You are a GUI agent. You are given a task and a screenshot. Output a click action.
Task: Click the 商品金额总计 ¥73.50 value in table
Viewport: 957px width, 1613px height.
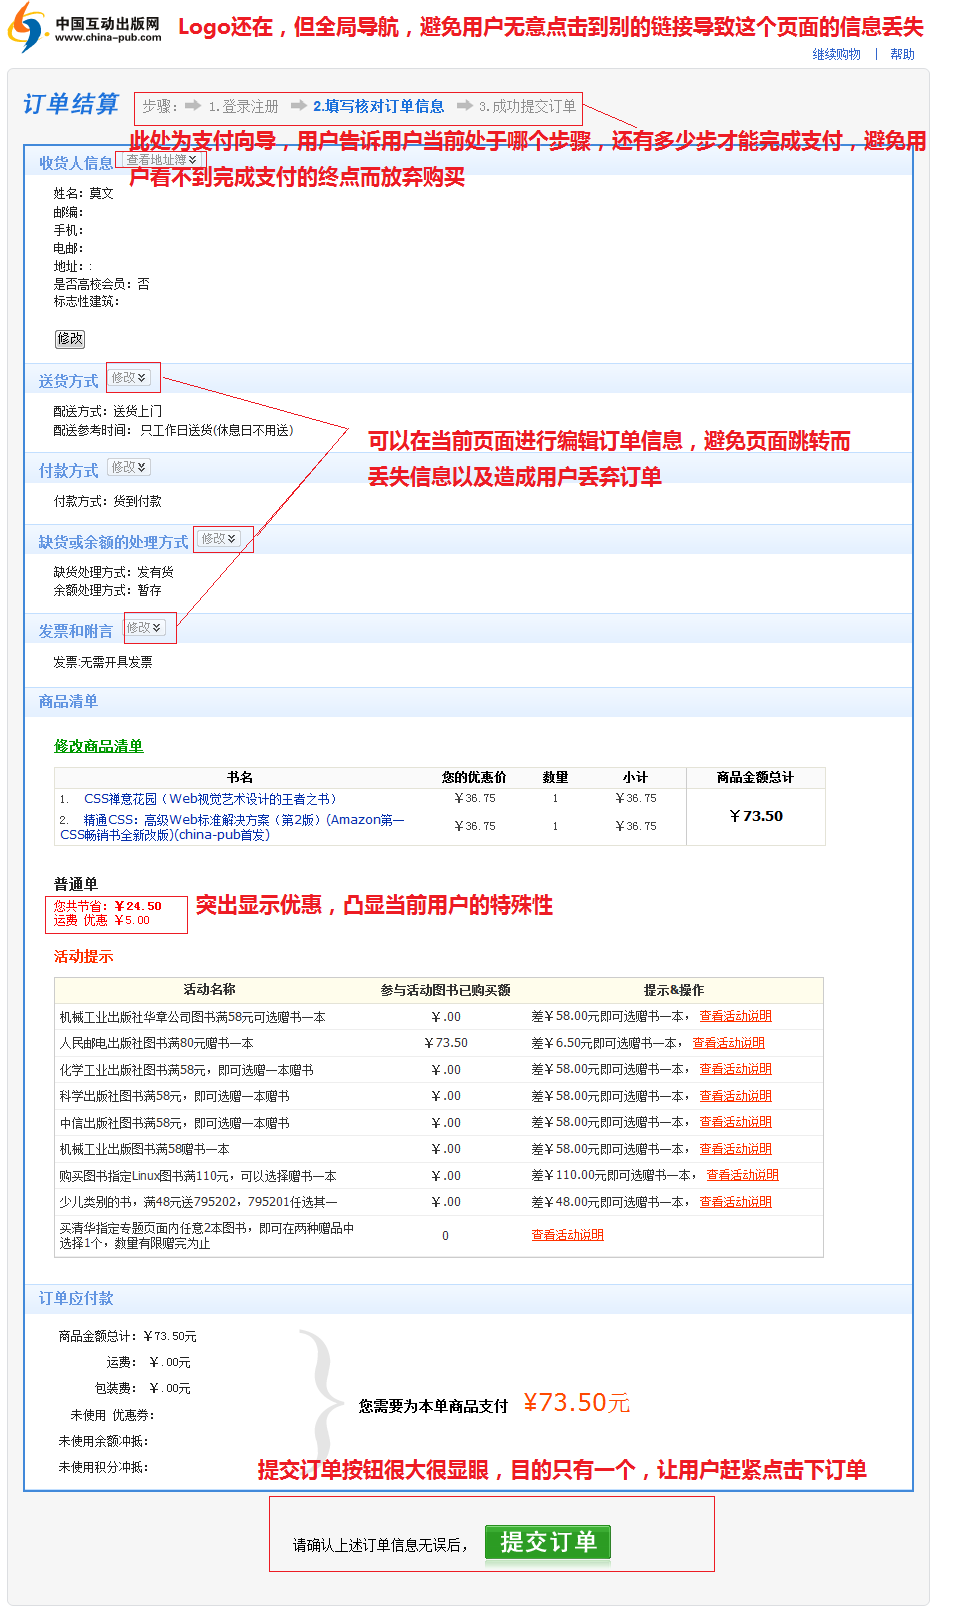point(756,816)
